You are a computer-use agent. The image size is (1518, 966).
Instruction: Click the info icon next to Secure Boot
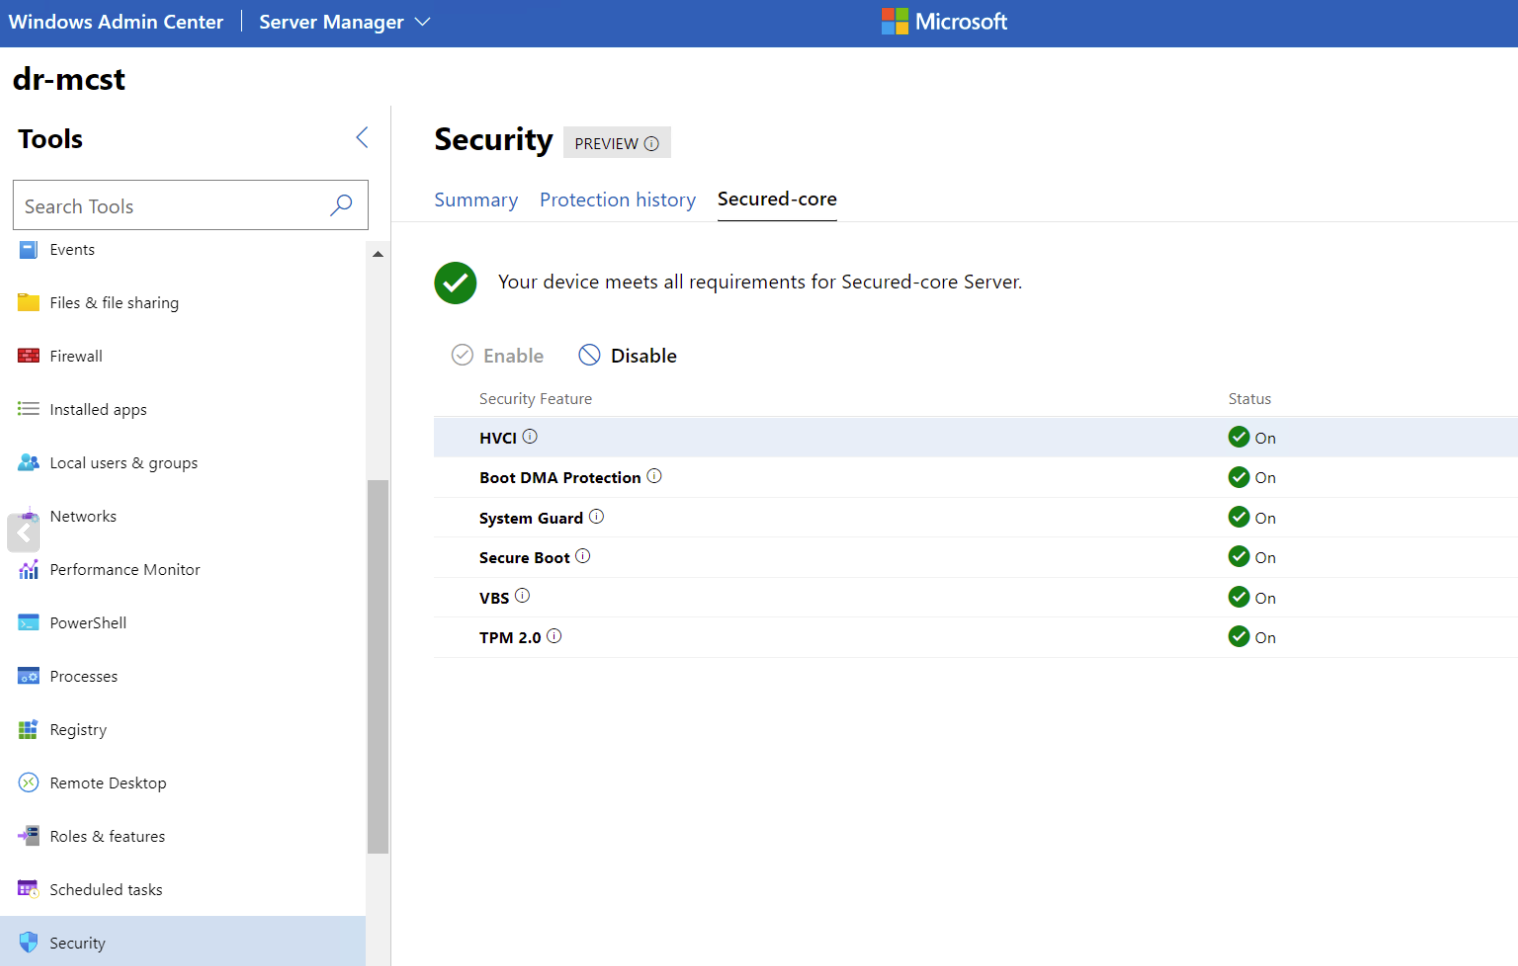tap(583, 556)
